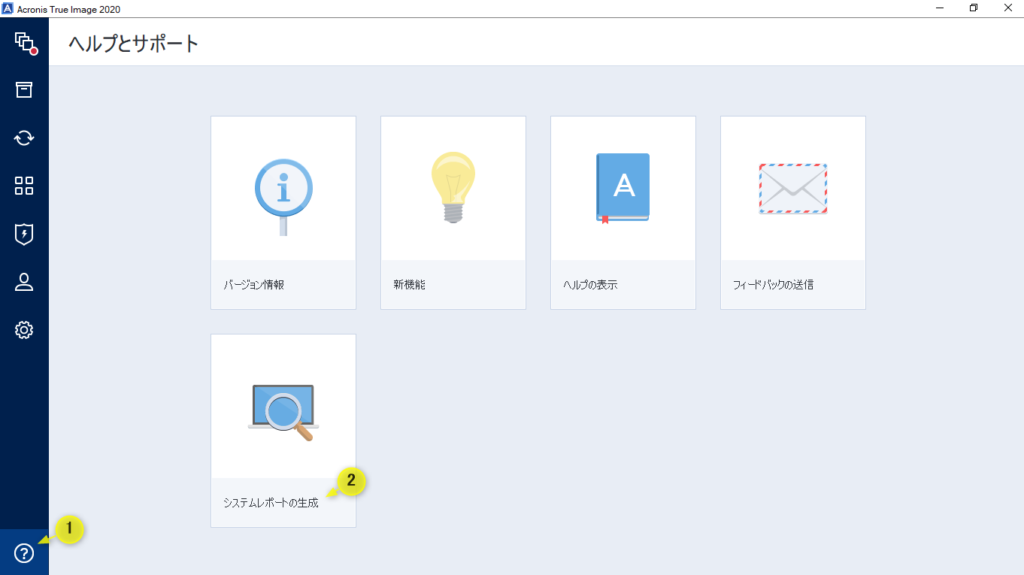Open the Settings gear icon
1024x575 pixels.
pos(24,330)
